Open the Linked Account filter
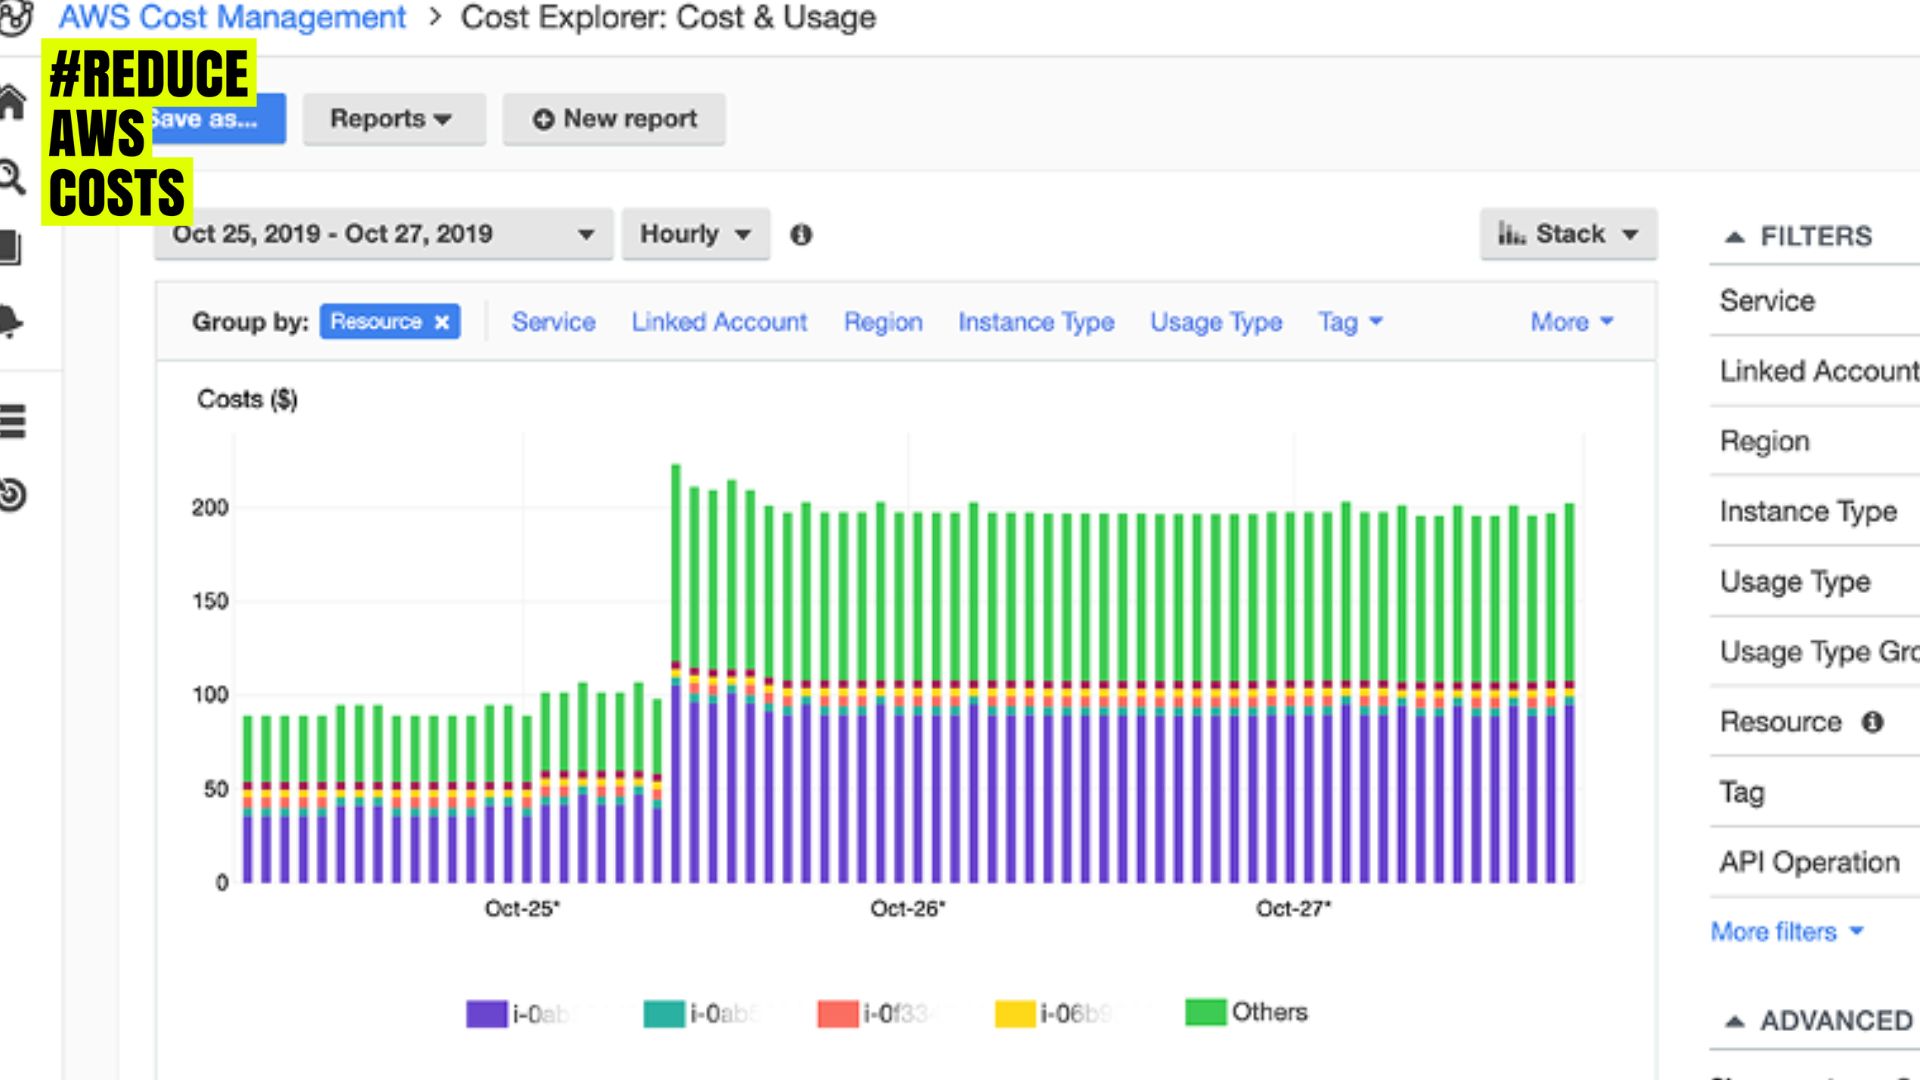The height and width of the screenshot is (1080, 1920). coord(1814,371)
